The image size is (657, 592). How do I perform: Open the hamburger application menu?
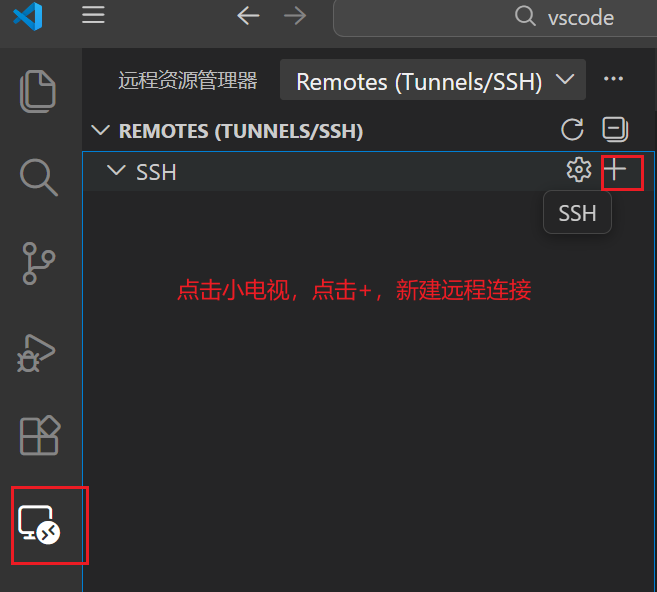point(93,16)
